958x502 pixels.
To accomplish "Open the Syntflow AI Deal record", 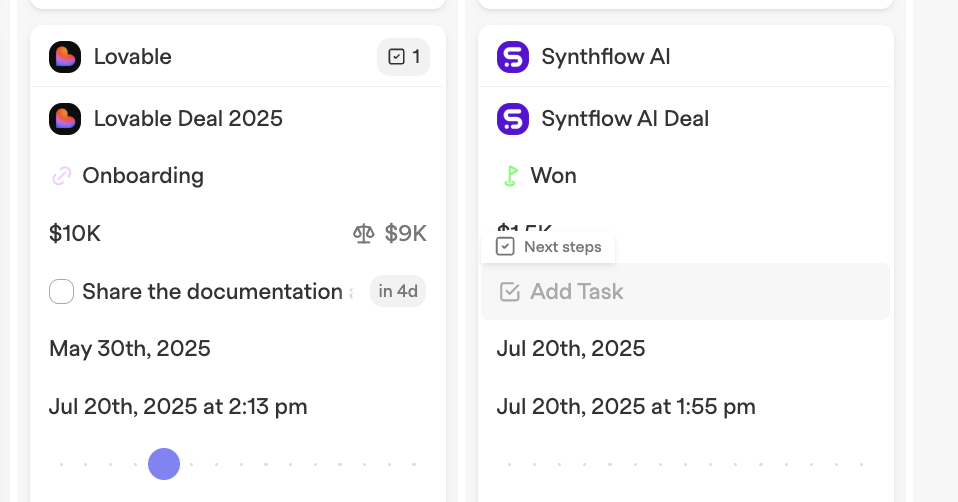I will click(x=625, y=118).
